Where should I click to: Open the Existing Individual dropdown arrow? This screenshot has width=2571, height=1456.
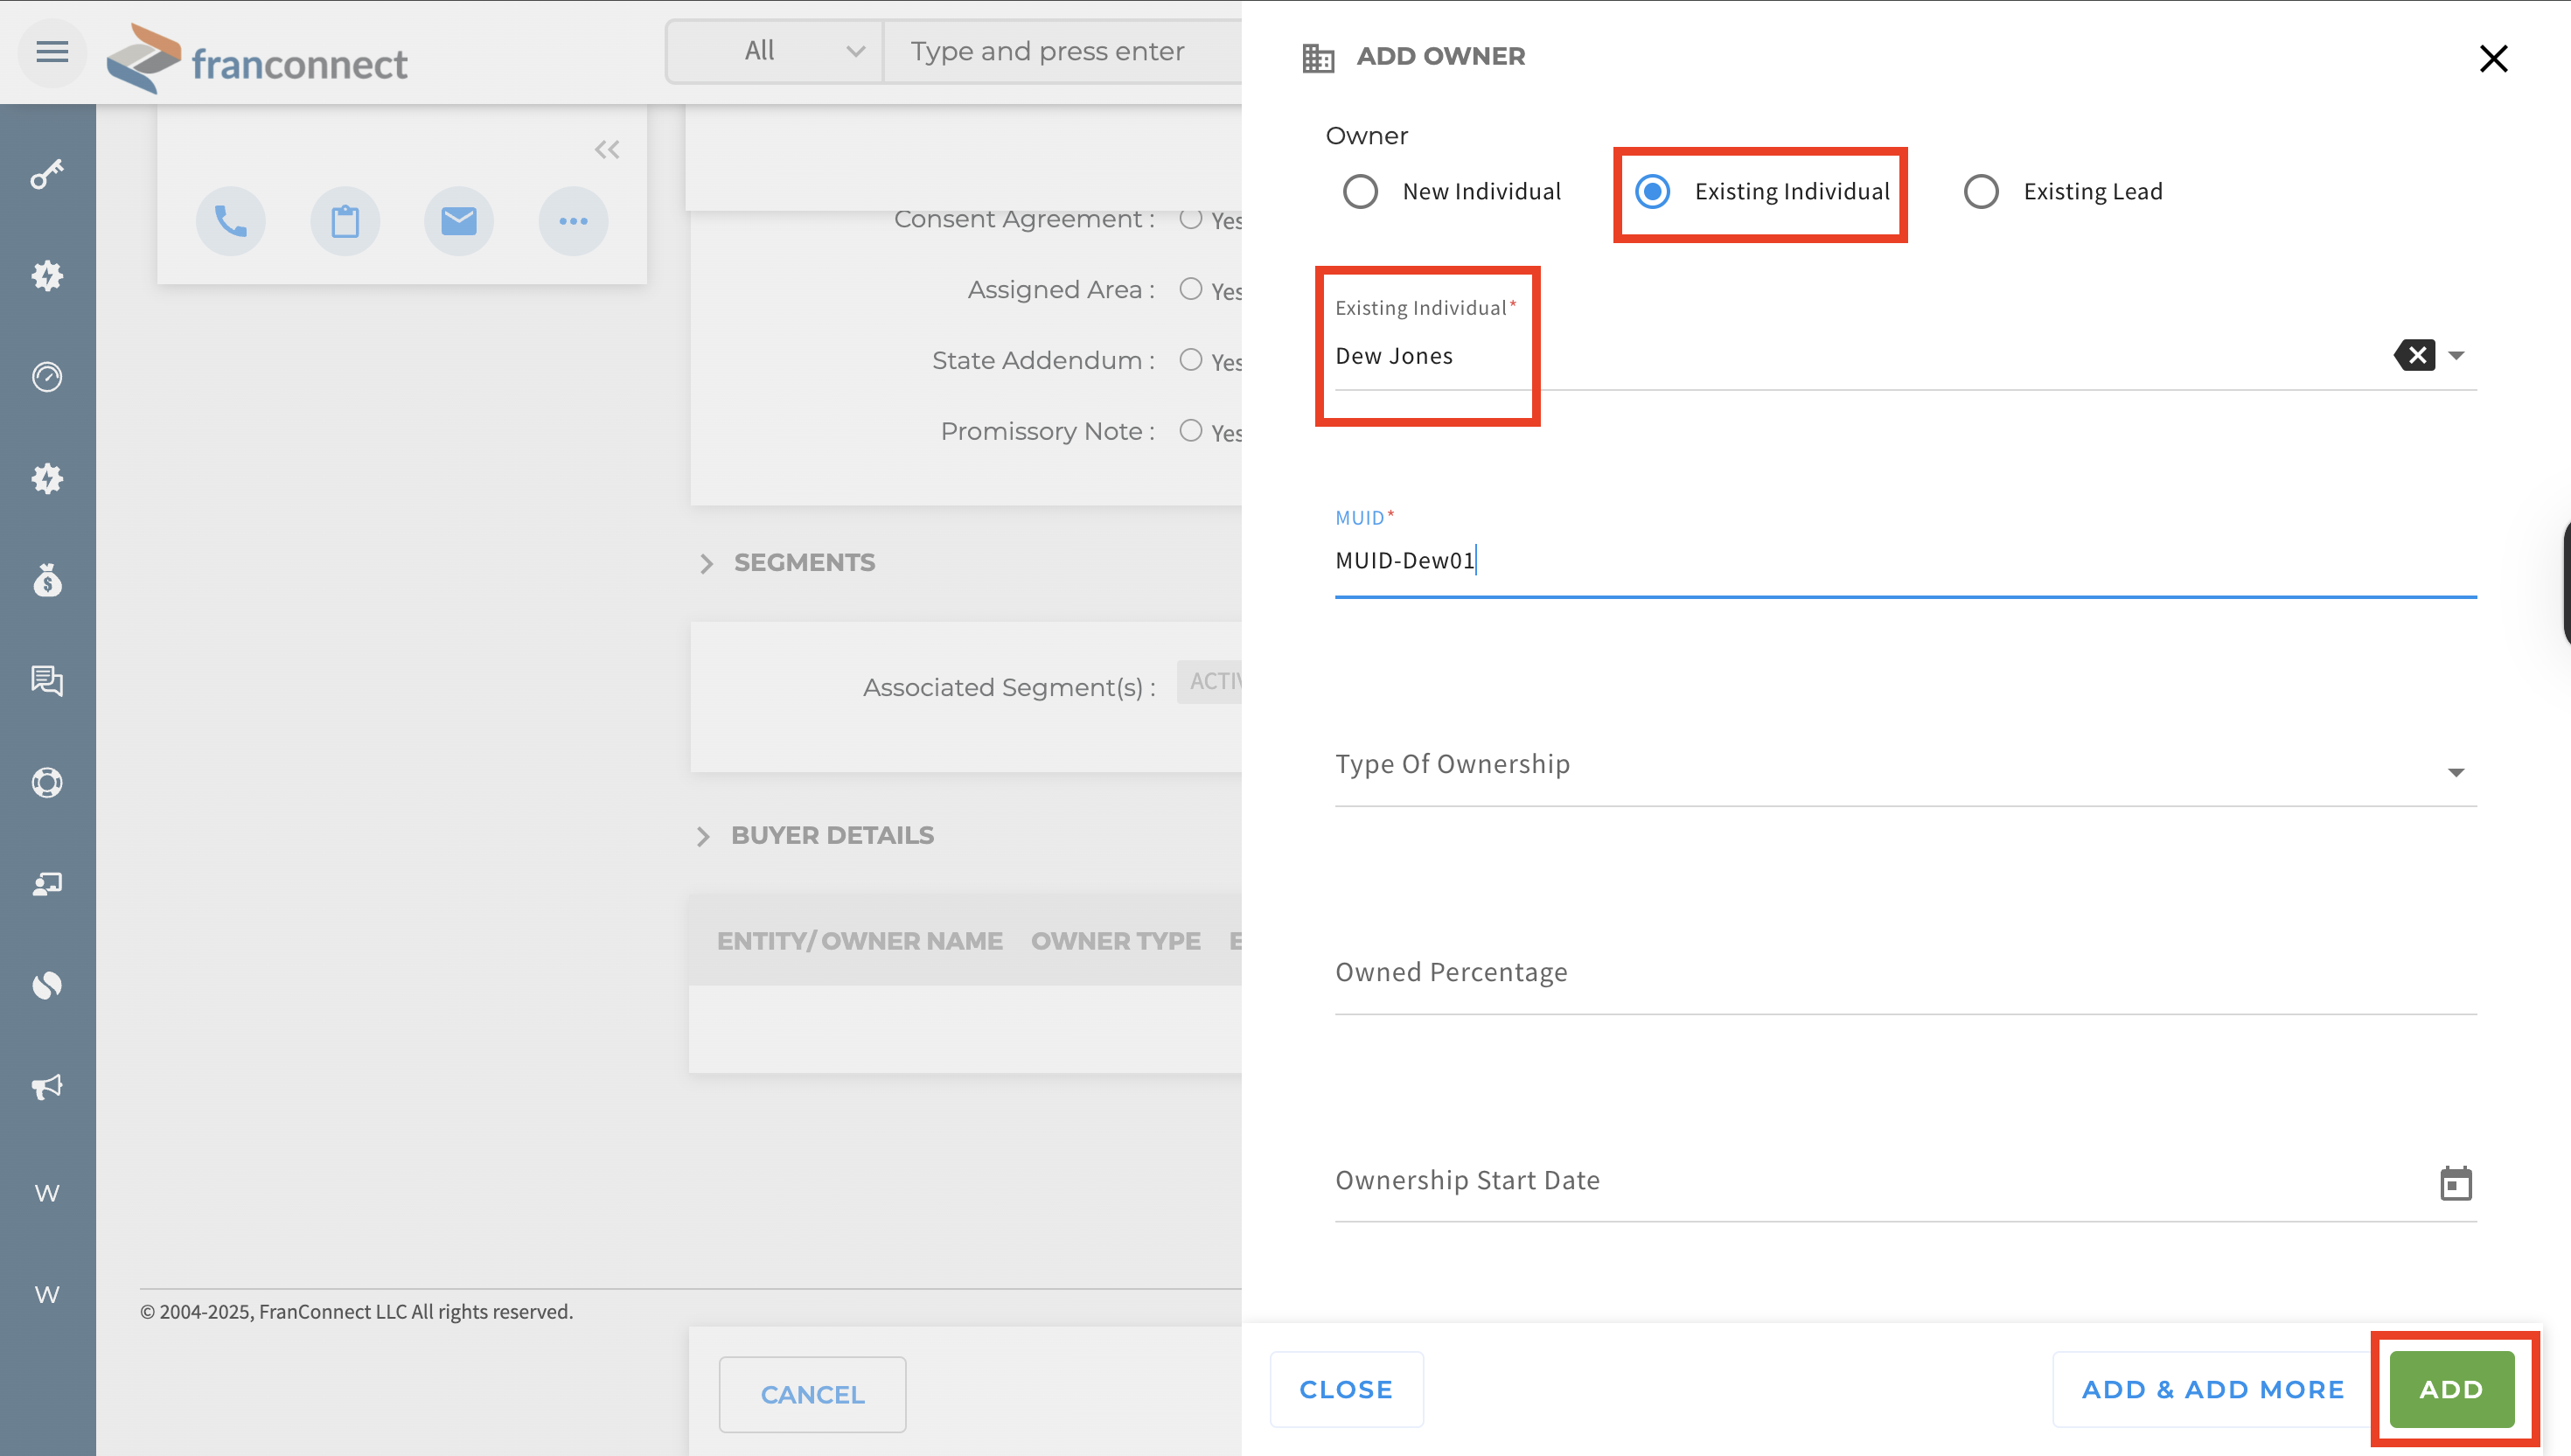point(2456,356)
